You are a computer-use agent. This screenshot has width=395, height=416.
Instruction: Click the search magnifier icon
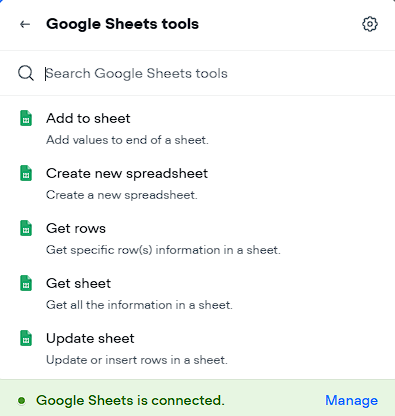pos(26,73)
